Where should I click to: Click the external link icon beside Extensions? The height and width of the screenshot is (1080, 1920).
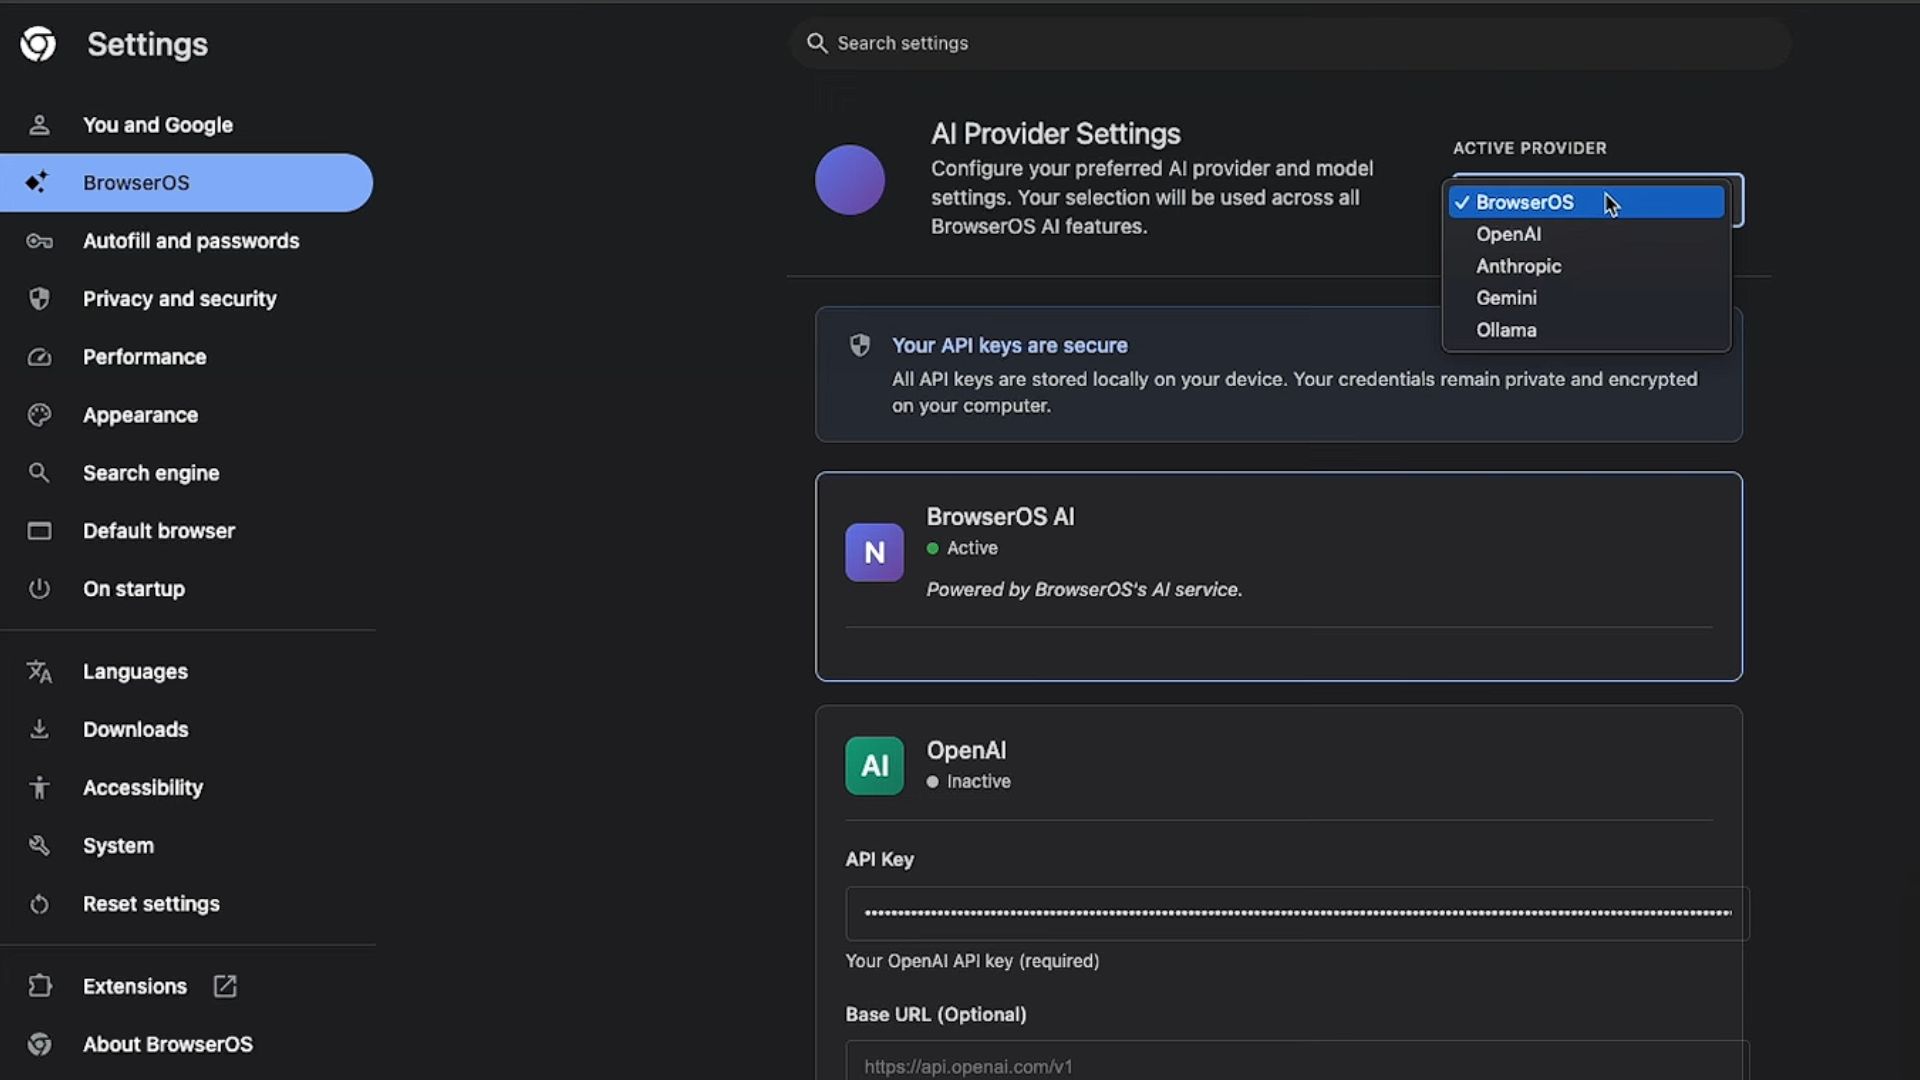coord(225,986)
